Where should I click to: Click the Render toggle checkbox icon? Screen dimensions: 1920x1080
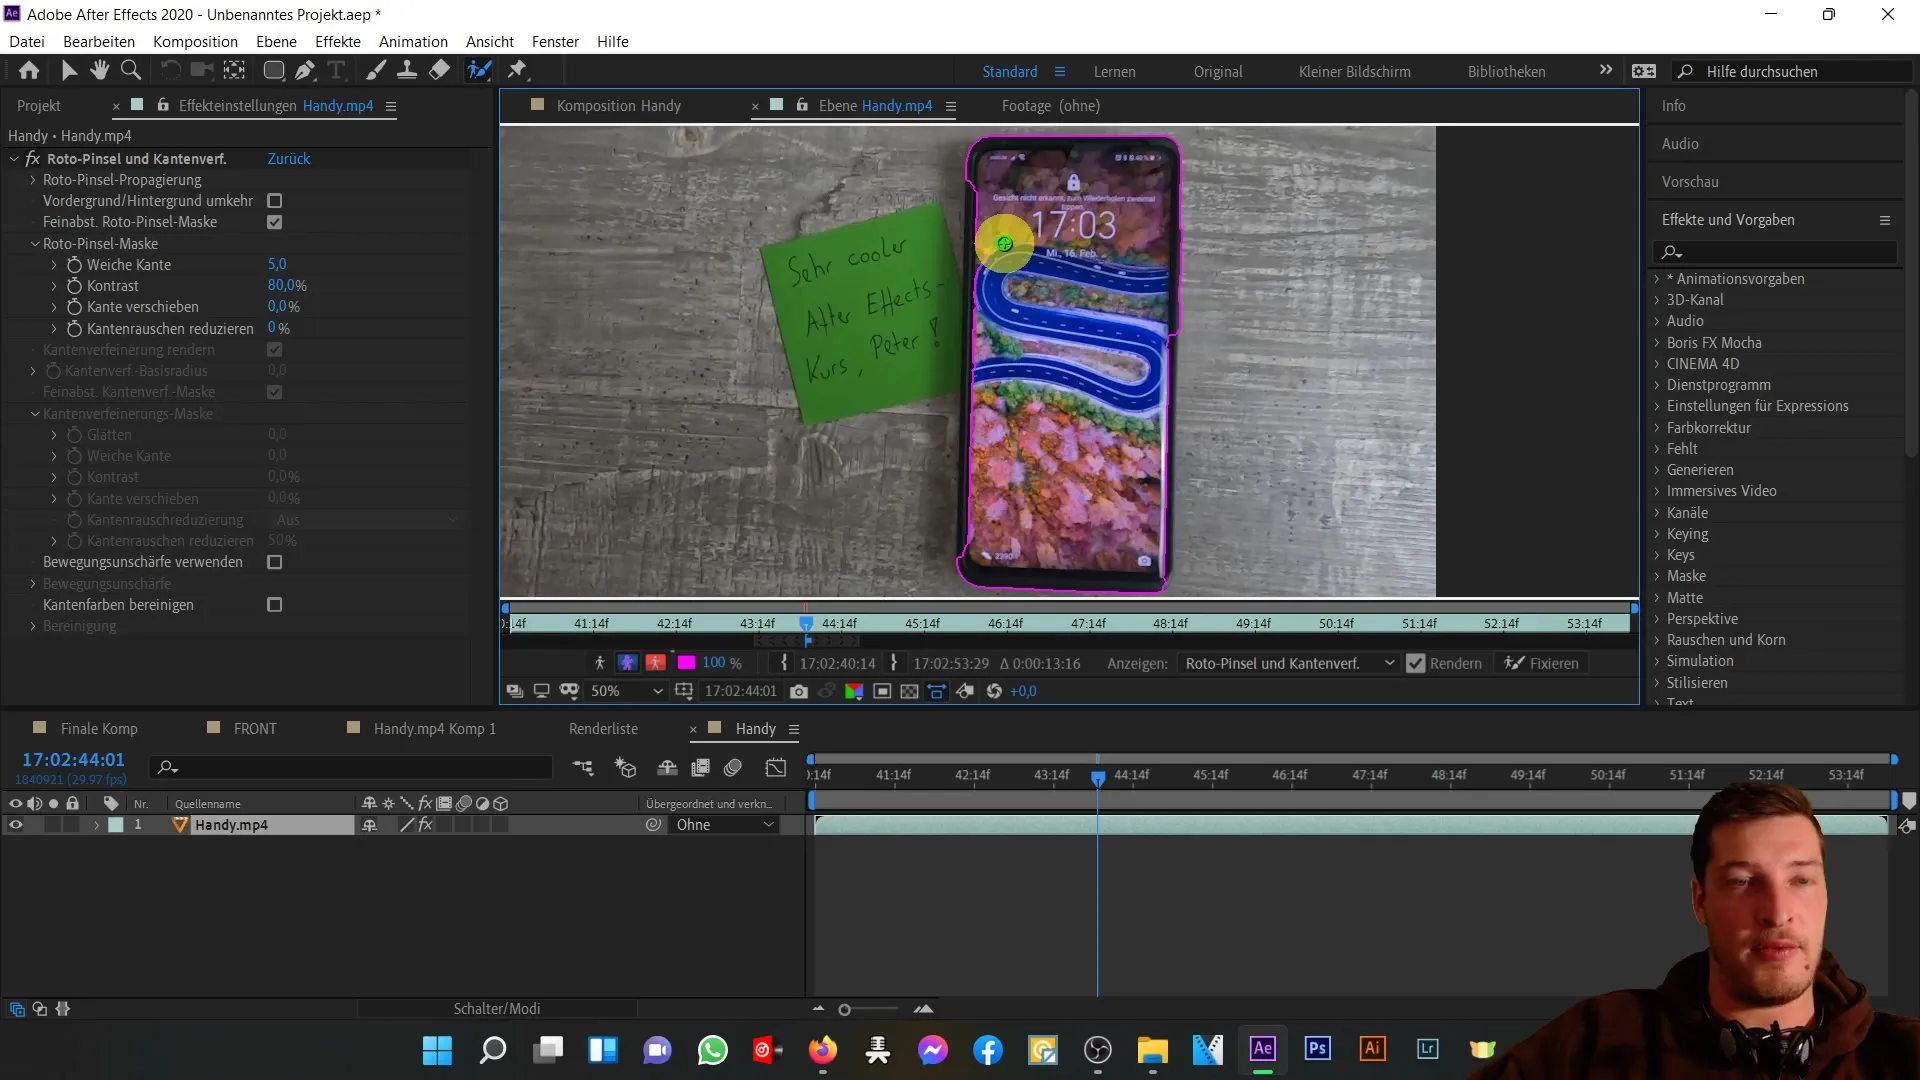[1416, 662]
